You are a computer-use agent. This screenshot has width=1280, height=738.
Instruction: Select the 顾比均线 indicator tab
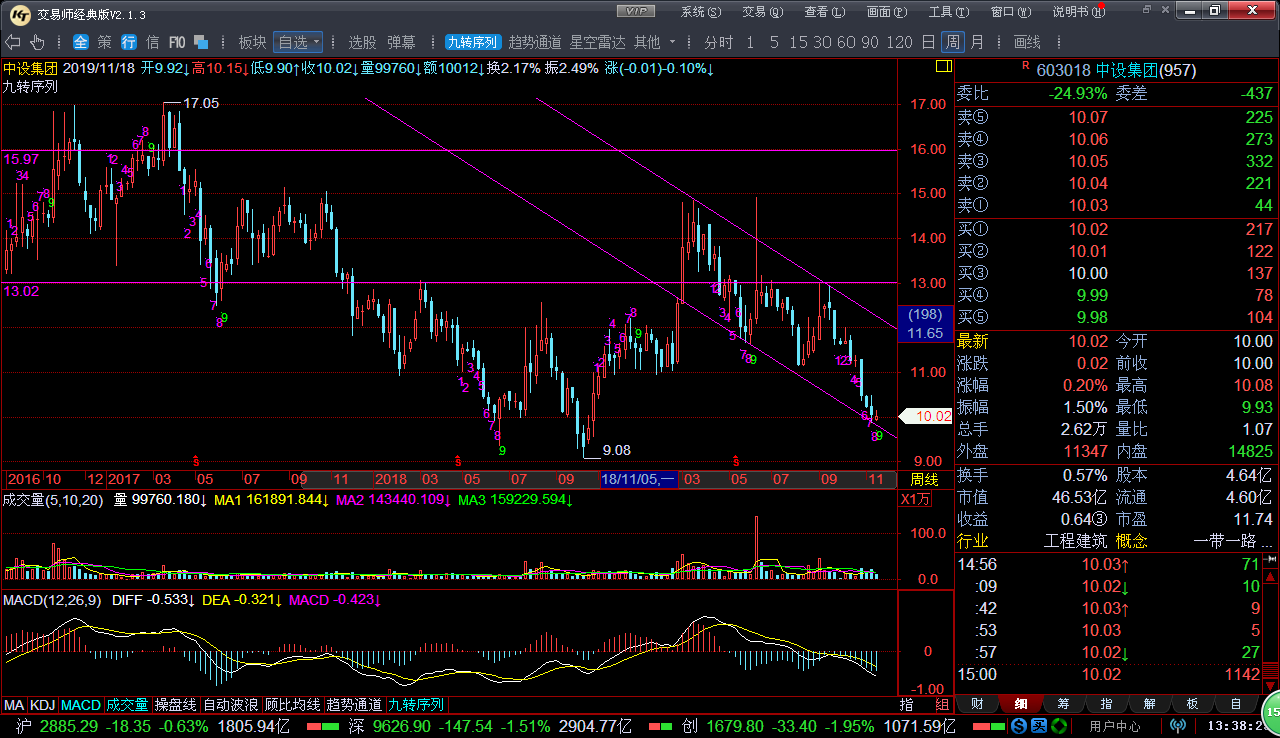pyautogui.click(x=293, y=705)
